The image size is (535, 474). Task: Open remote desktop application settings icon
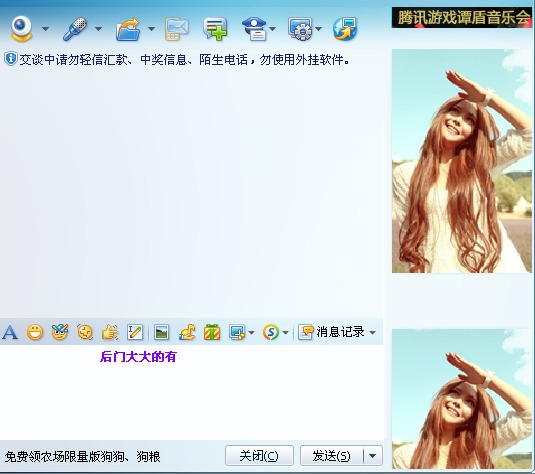[300, 29]
